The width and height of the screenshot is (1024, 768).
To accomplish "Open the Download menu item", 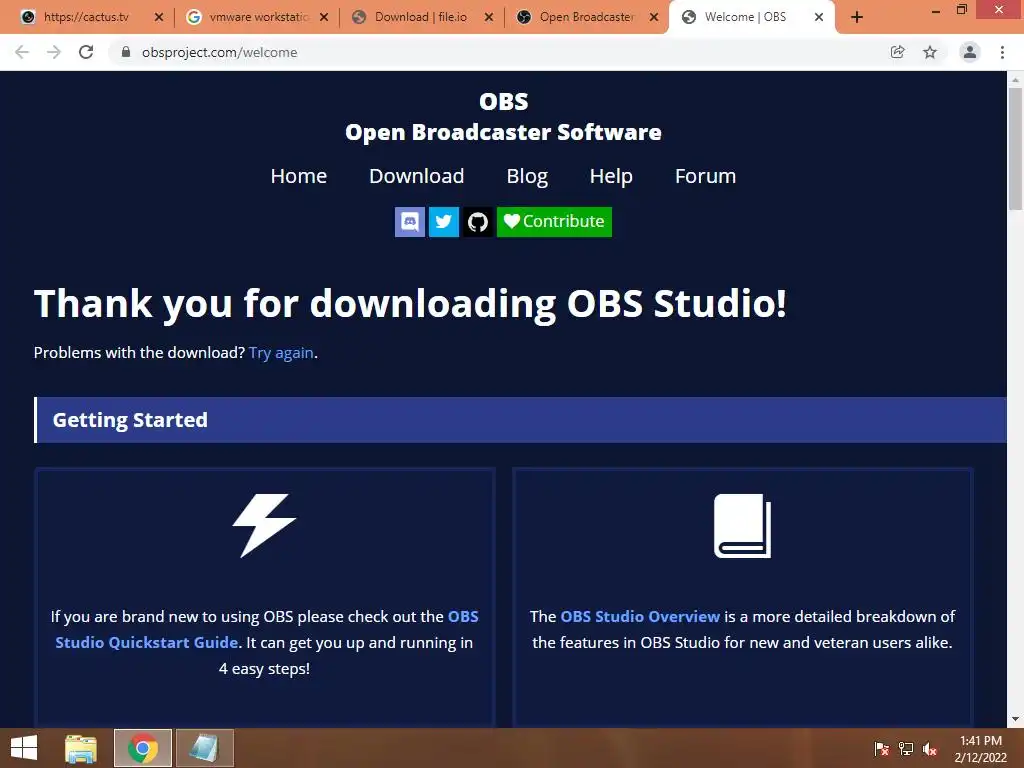I will (x=417, y=176).
